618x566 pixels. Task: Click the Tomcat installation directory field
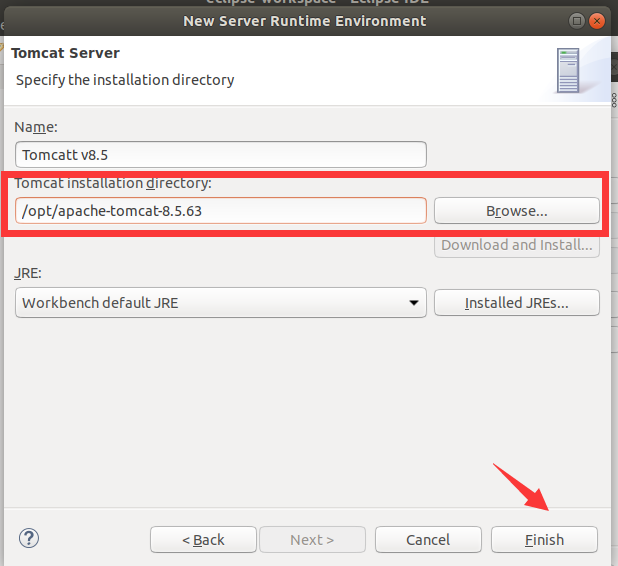click(221, 211)
